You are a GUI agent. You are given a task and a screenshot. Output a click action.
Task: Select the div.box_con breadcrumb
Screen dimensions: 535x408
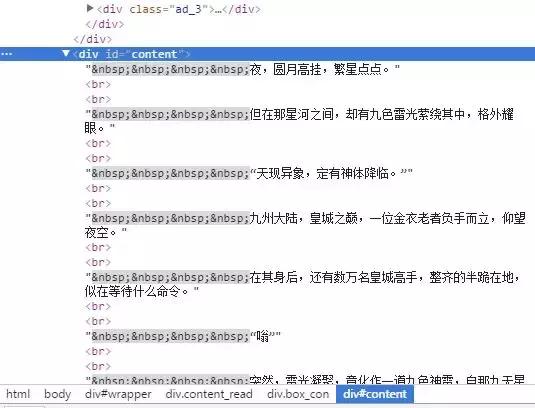click(298, 394)
